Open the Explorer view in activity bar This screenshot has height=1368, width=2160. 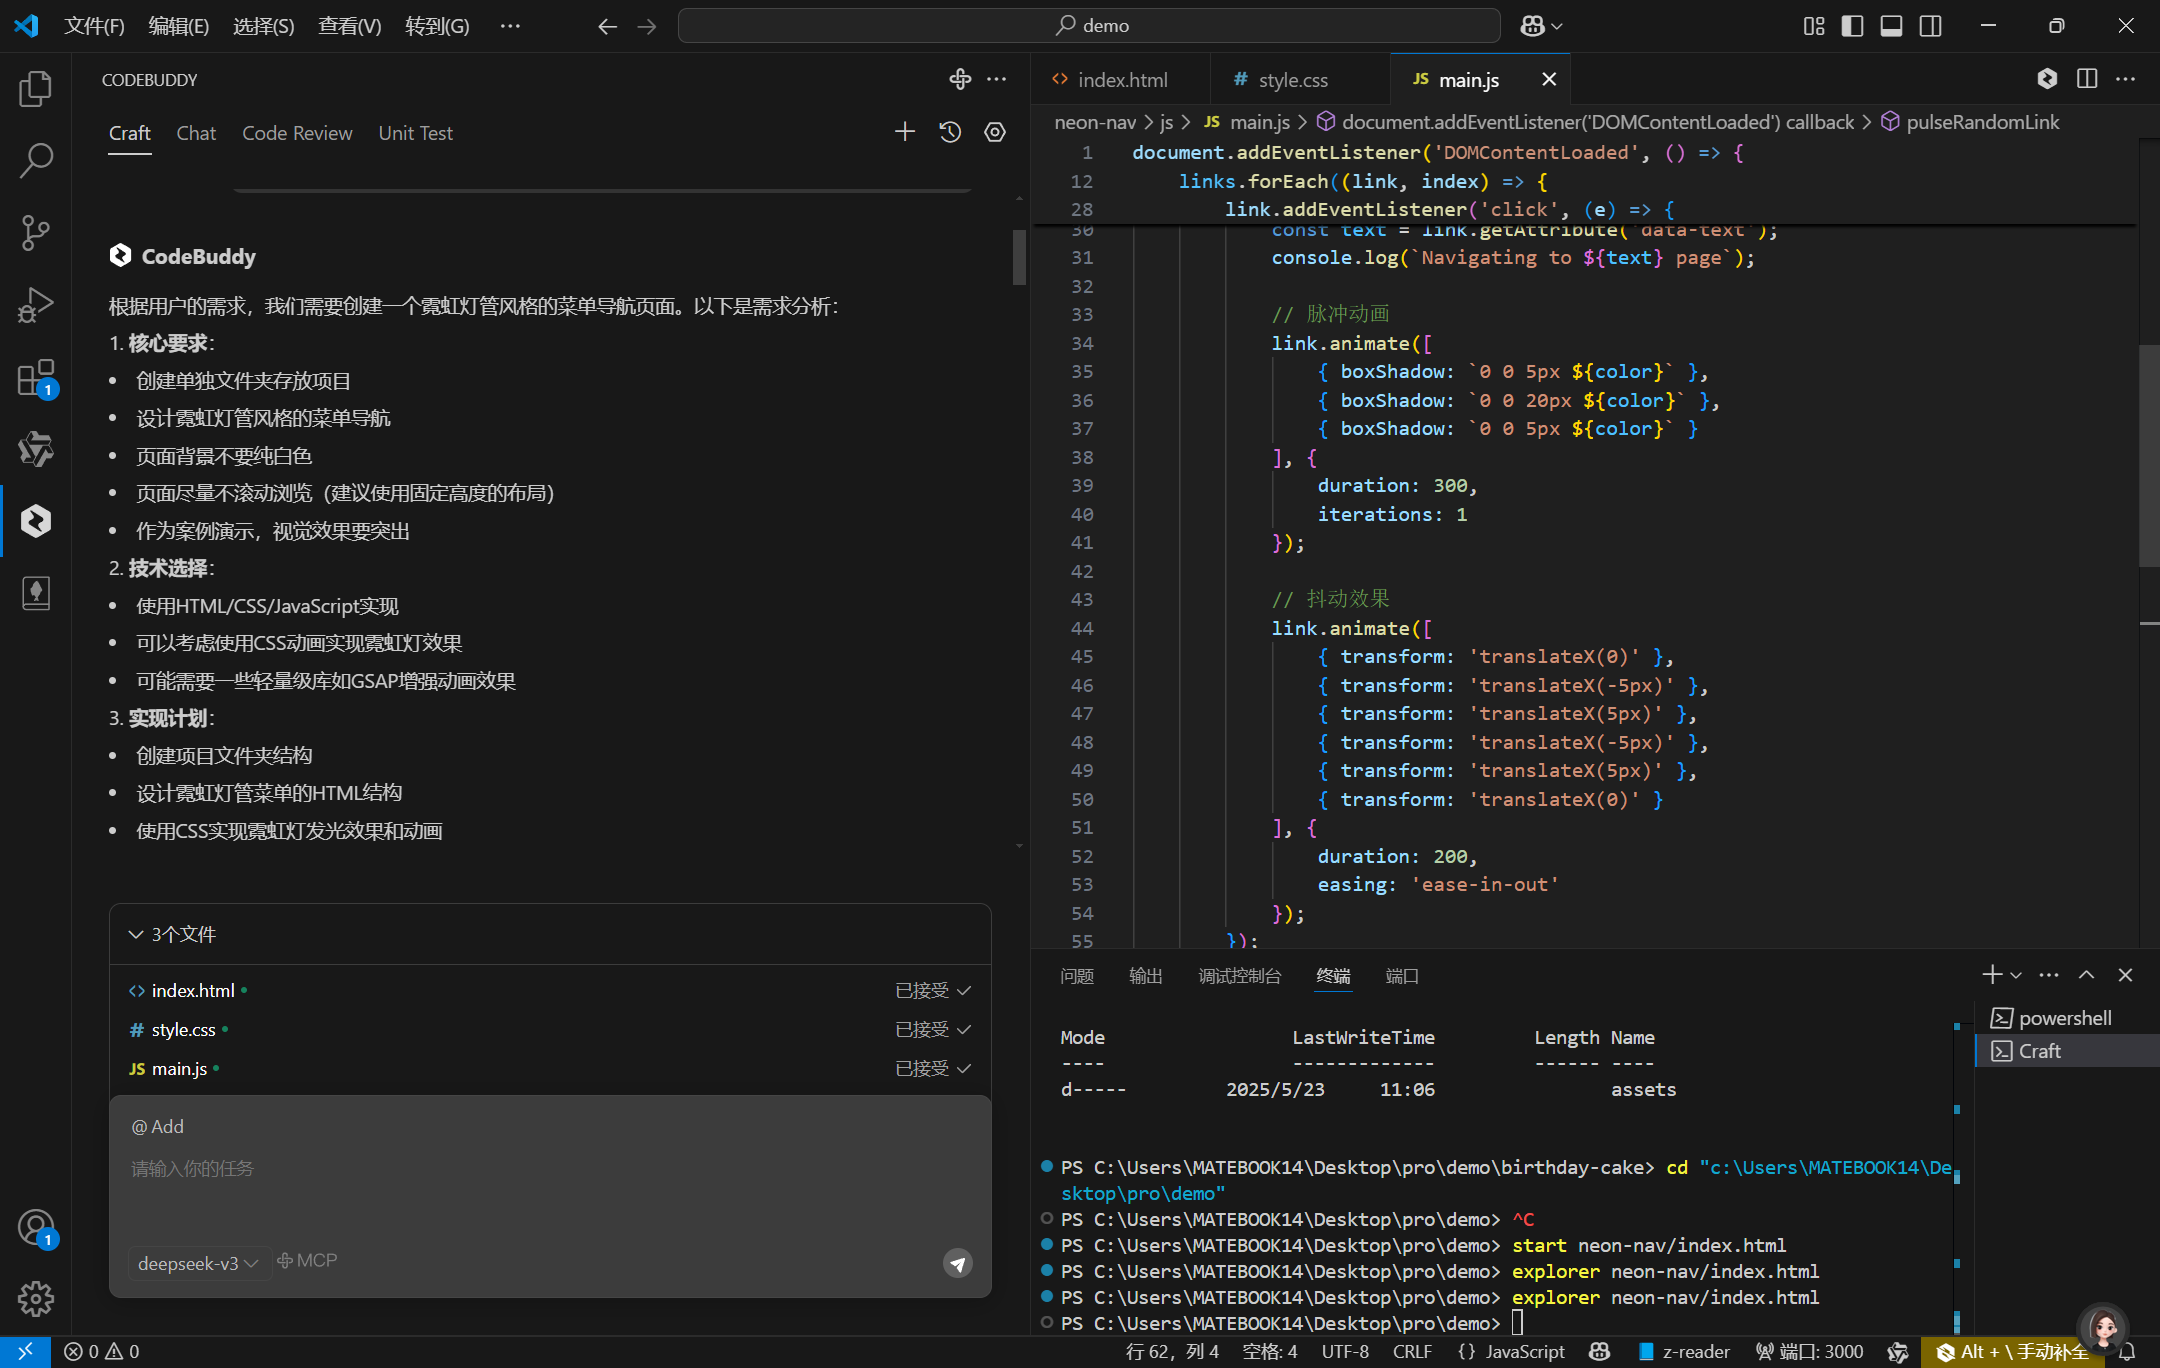point(35,89)
